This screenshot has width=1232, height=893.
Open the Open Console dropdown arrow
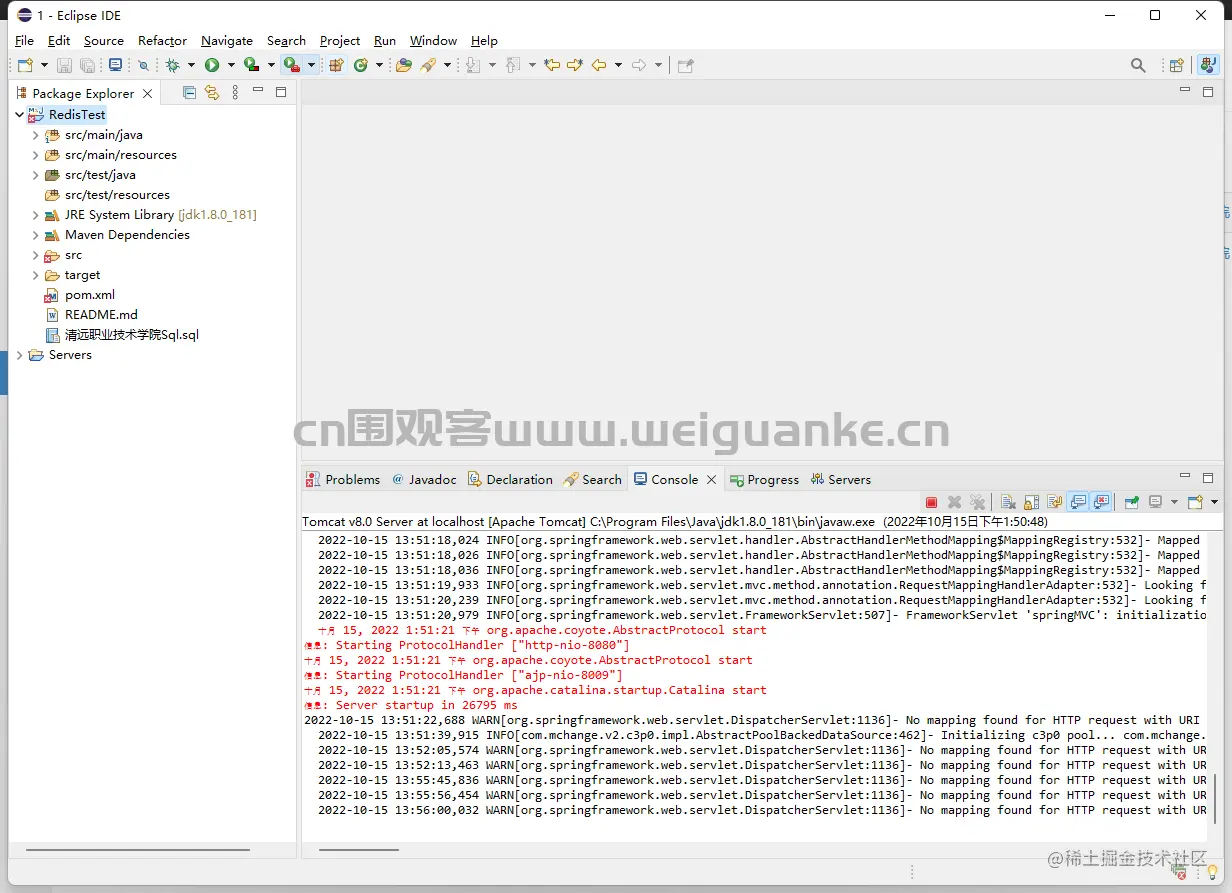click(x=1214, y=502)
